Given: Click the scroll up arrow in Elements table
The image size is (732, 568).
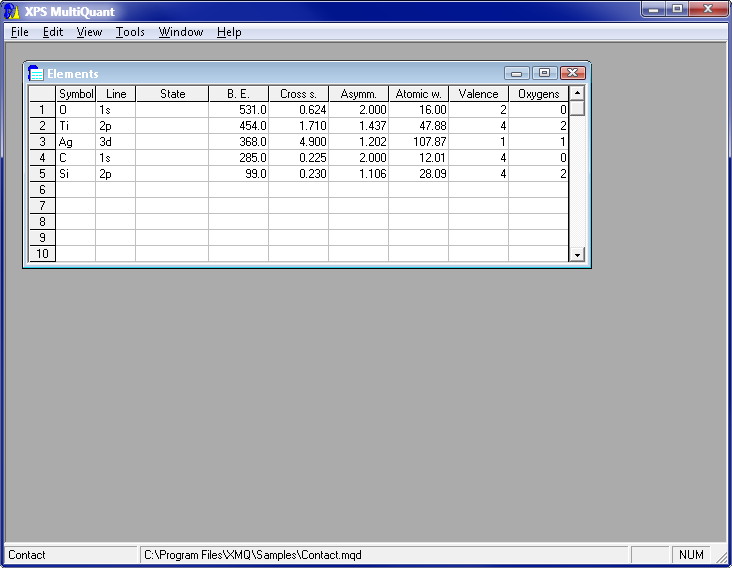Looking at the screenshot, I should click(x=576, y=93).
